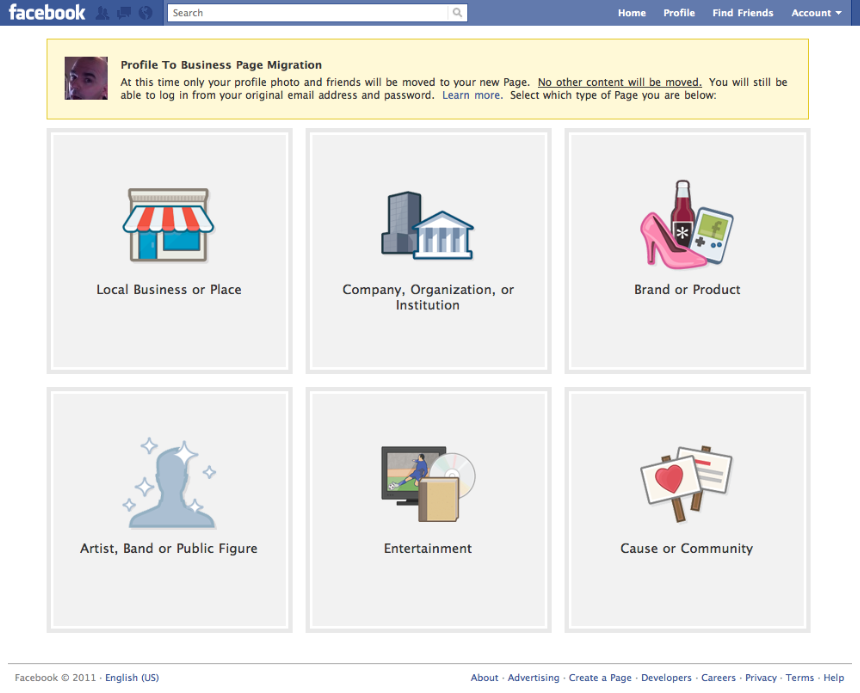860x693 pixels.
Task: Click the storefront icon for Local Business
Action: [168, 225]
